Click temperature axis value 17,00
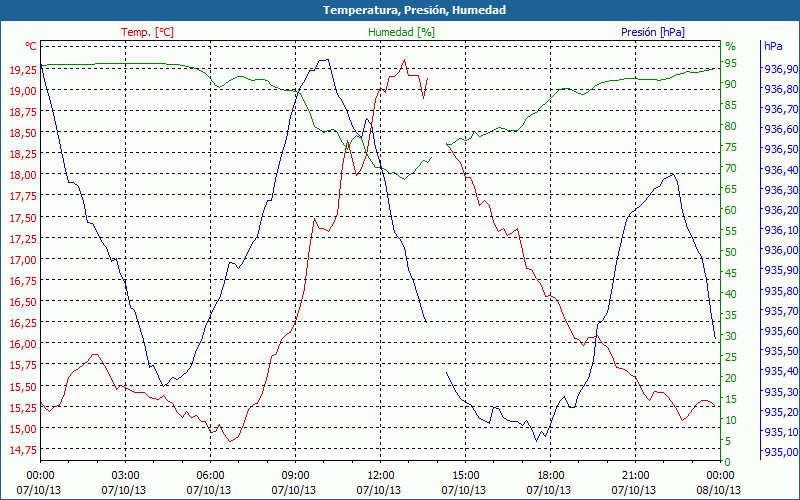The height and width of the screenshot is (500, 800). coord(23,259)
